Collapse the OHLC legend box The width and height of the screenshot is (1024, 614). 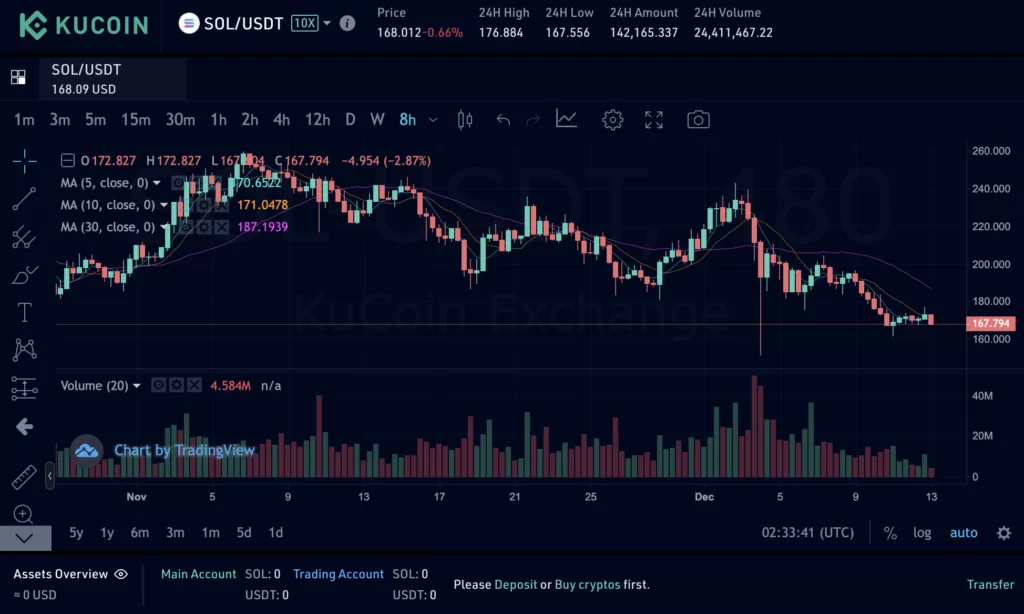click(x=67, y=161)
